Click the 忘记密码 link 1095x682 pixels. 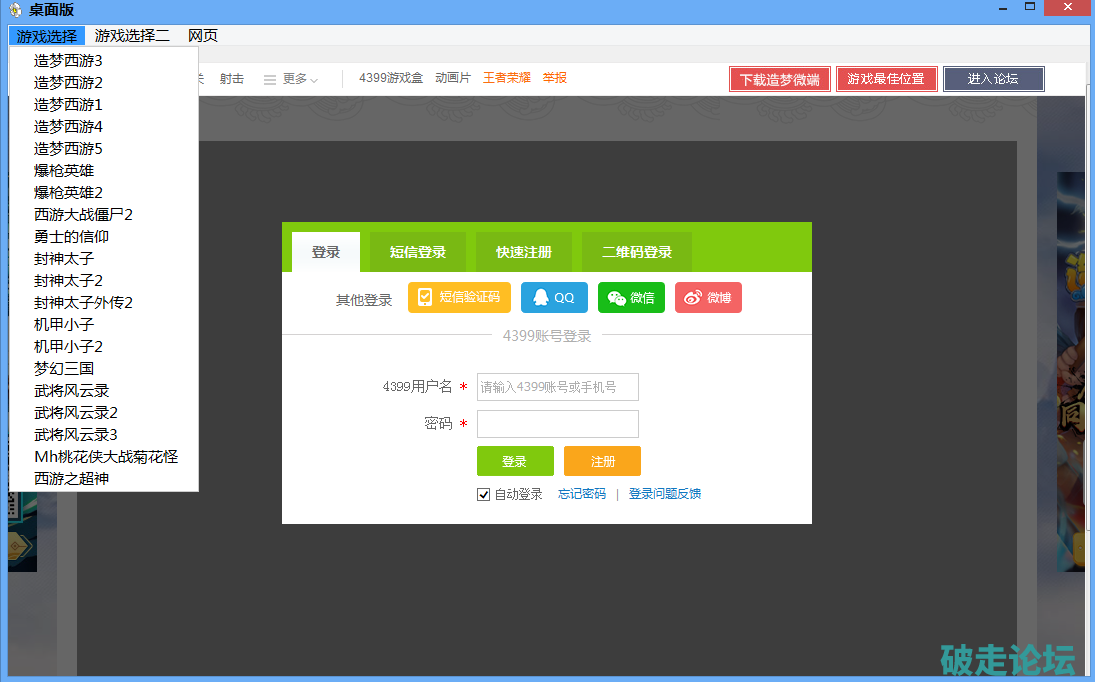pos(582,494)
